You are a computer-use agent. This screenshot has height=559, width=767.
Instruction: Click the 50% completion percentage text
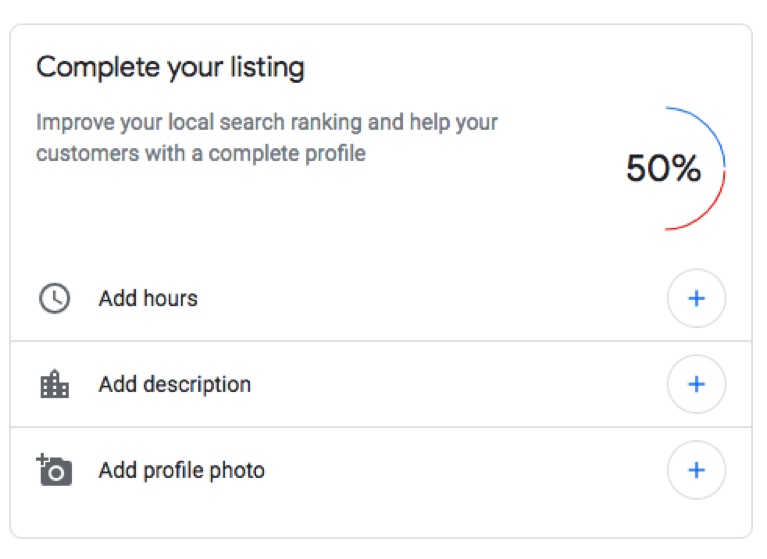click(663, 169)
